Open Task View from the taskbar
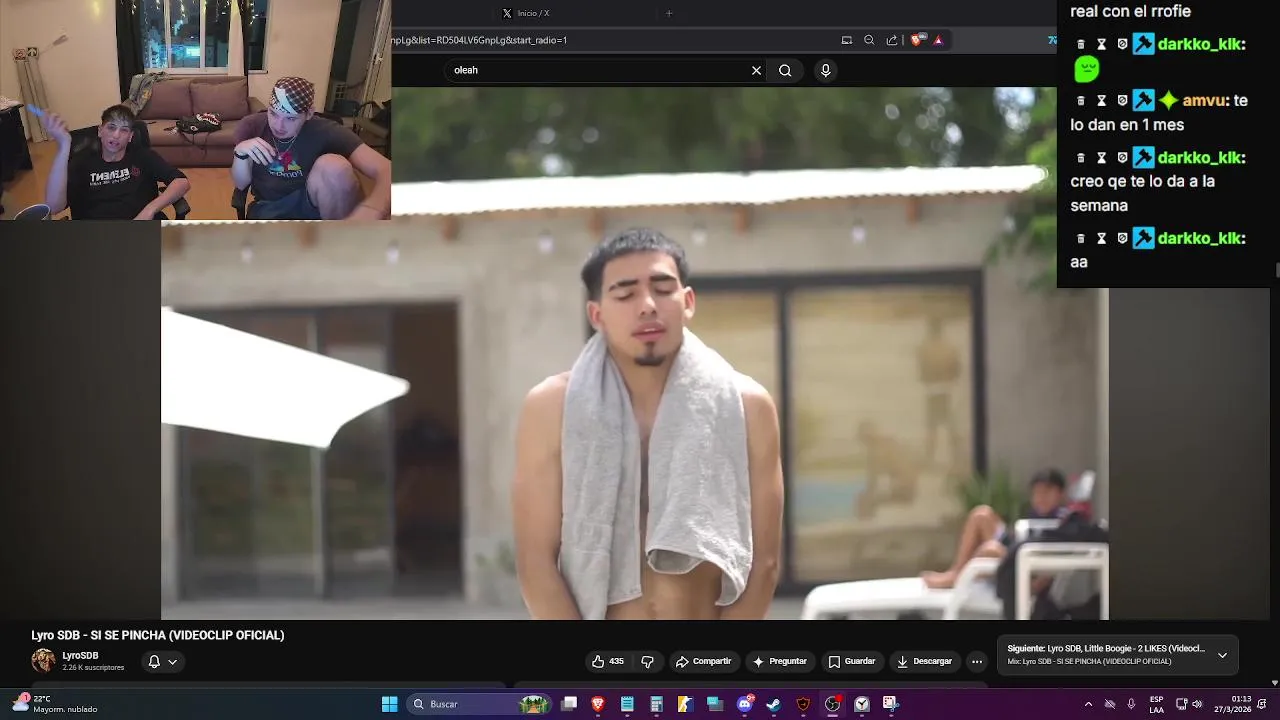Image resolution: width=1280 pixels, height=720 pixels. pyautogui.click(x=569, y=704)
